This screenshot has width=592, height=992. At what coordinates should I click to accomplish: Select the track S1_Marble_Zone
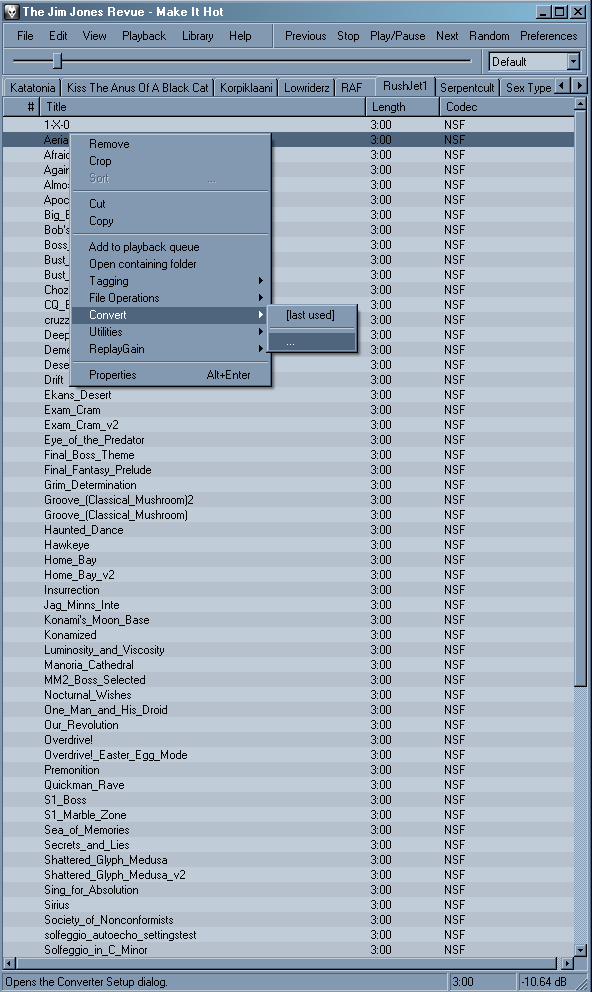[x=288, y=815]
